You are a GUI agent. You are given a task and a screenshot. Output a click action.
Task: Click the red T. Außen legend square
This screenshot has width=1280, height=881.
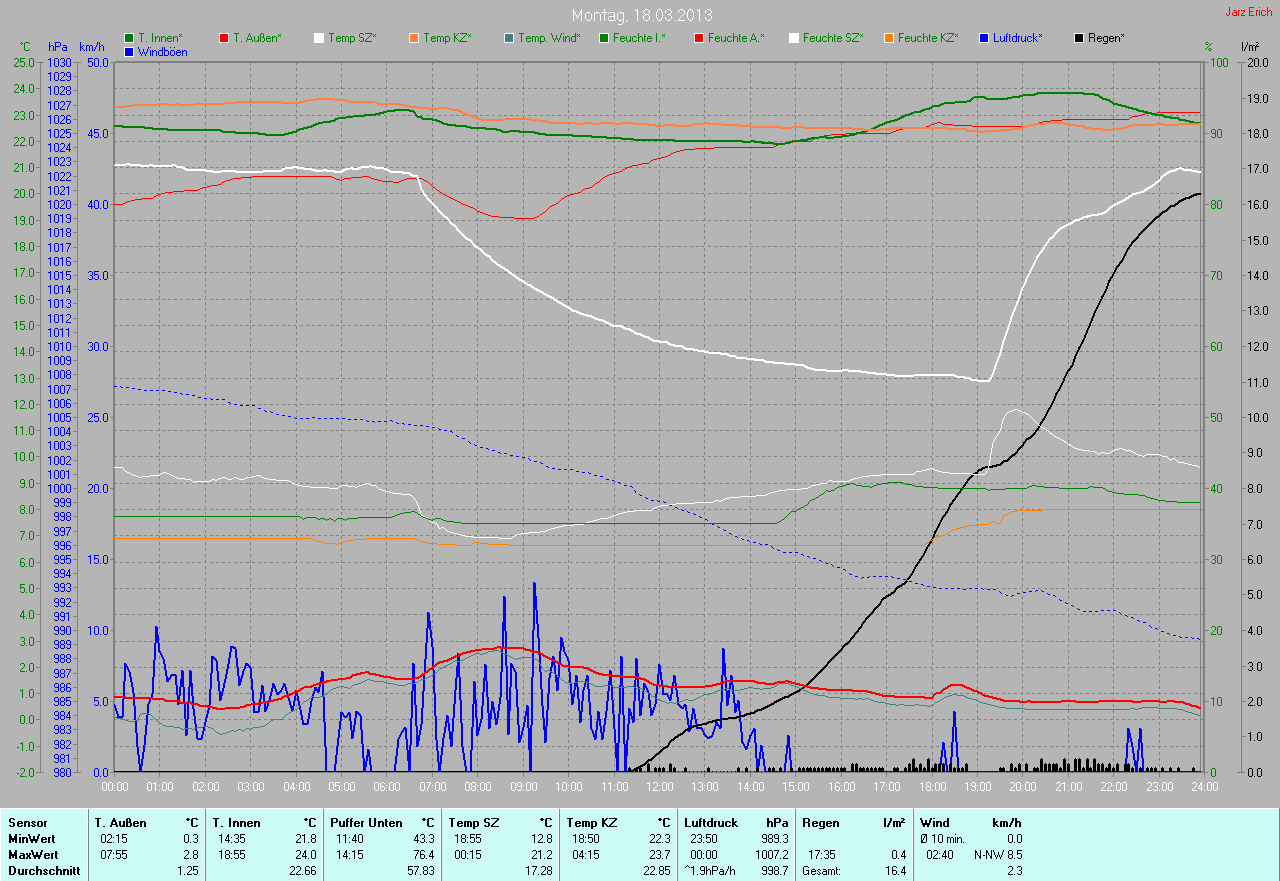224,38
